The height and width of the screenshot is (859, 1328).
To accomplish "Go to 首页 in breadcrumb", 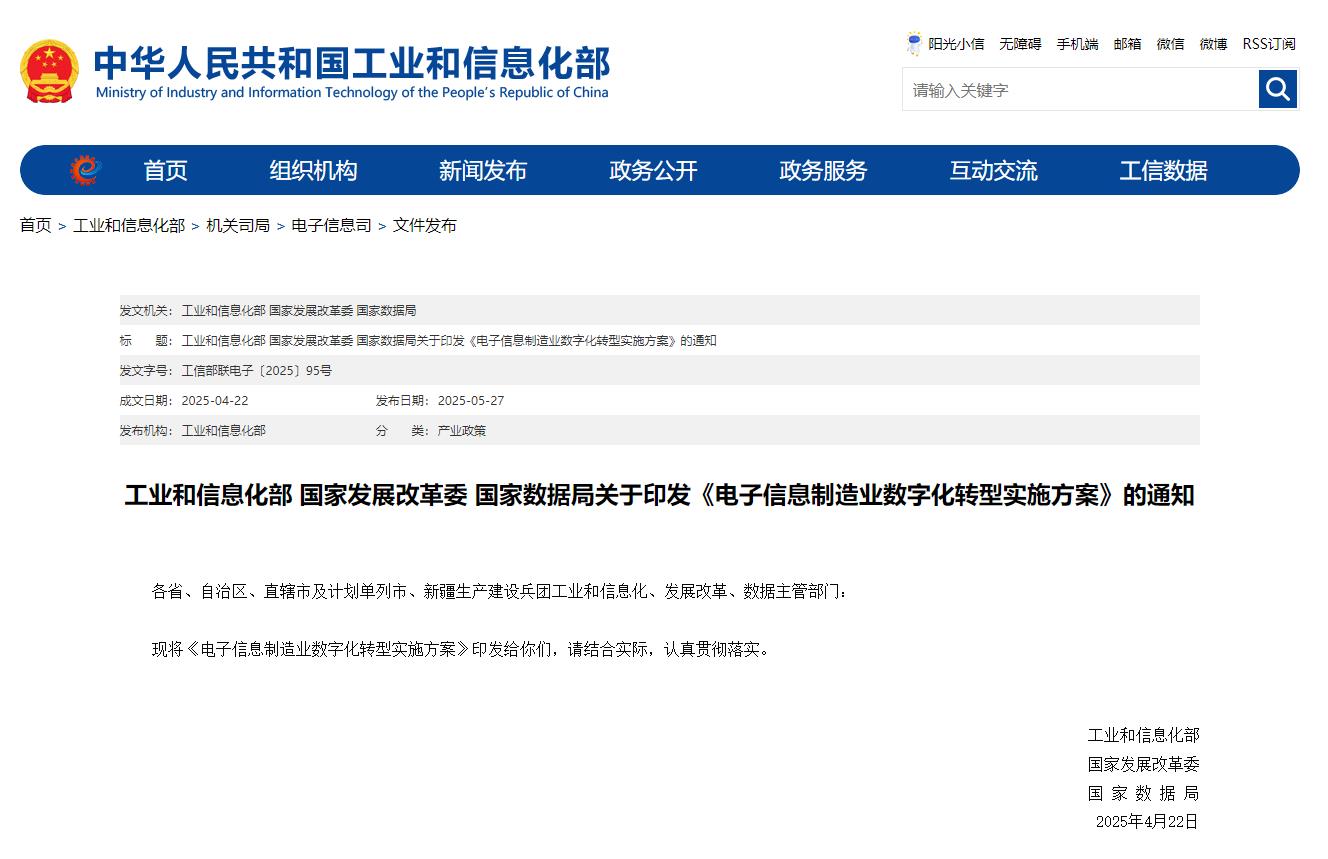I will pyautogui.click(x=35, y=226).
